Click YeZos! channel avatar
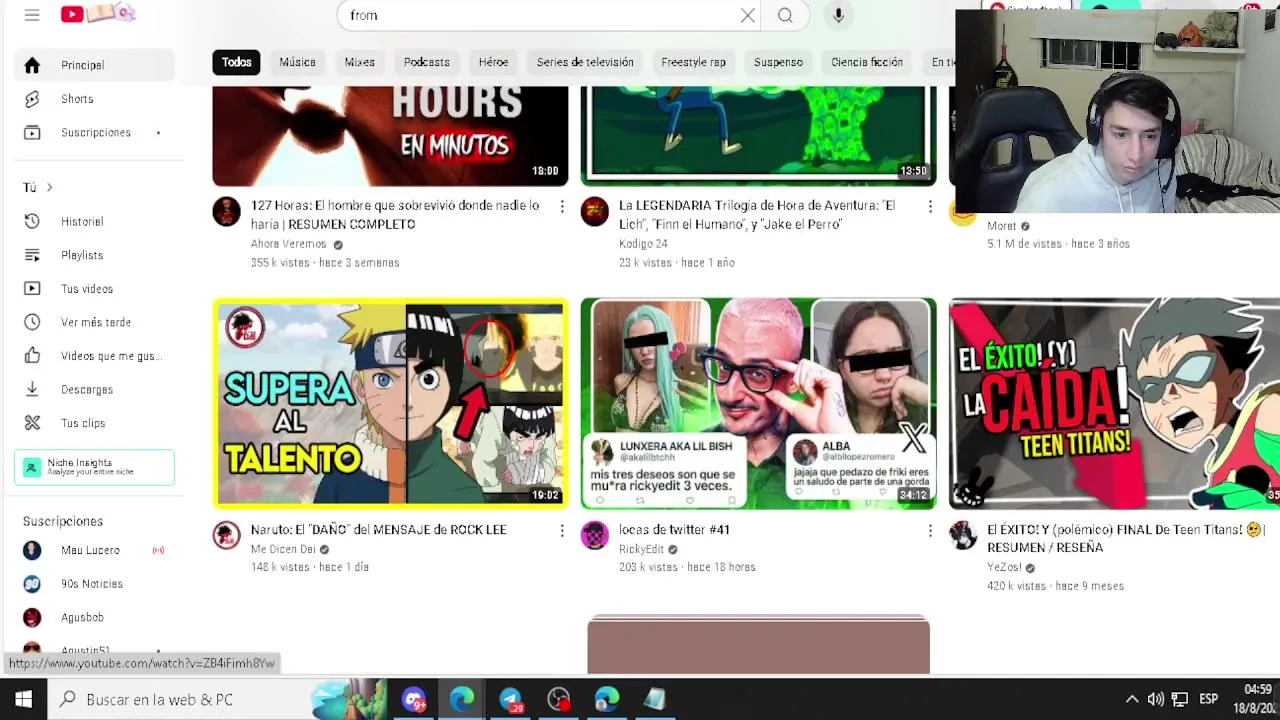This screenshot has height=720, width=1280. pos(962,535)
